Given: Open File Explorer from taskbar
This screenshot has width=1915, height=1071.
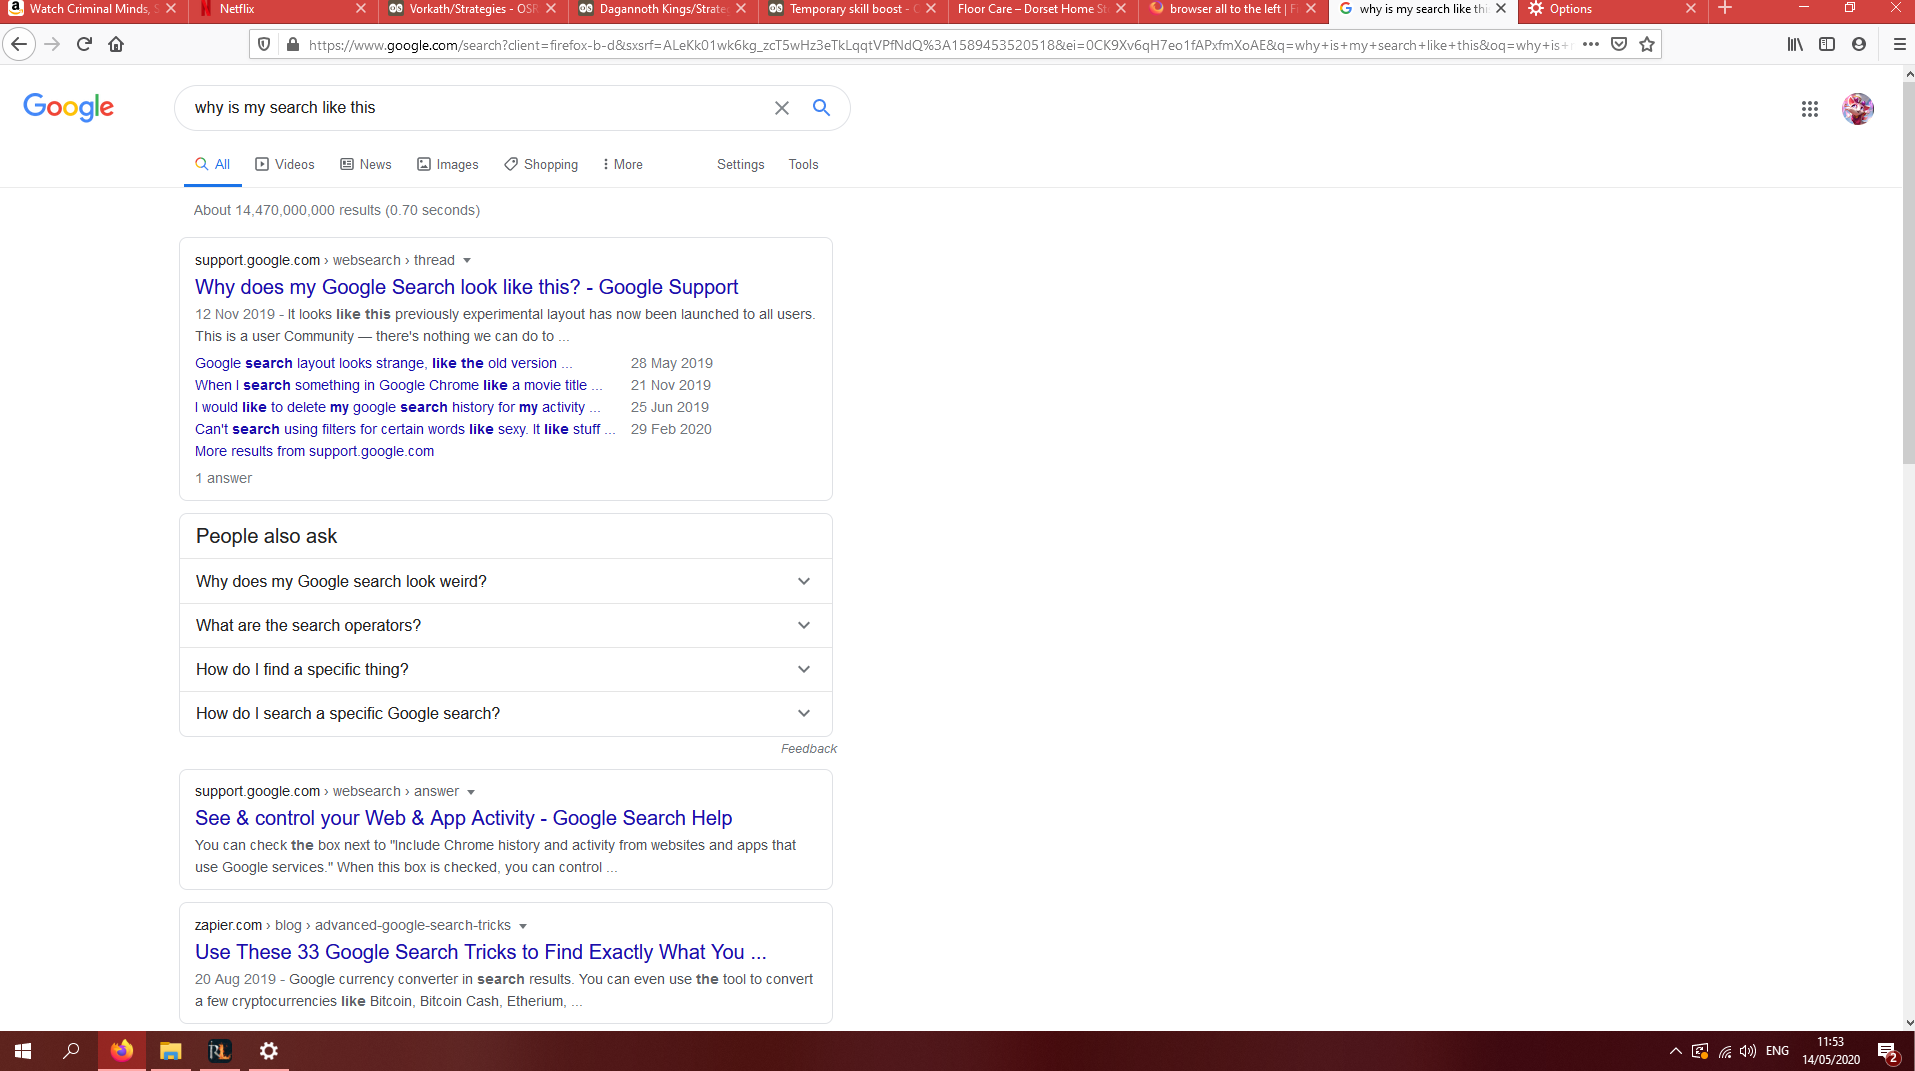Looking at the screenshot, I should 170,1051.
